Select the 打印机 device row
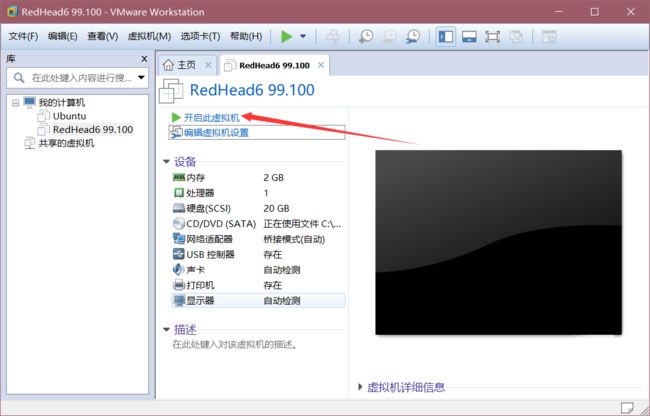The height and width of the screenshot is (416, 650). (x=258, y=285)
